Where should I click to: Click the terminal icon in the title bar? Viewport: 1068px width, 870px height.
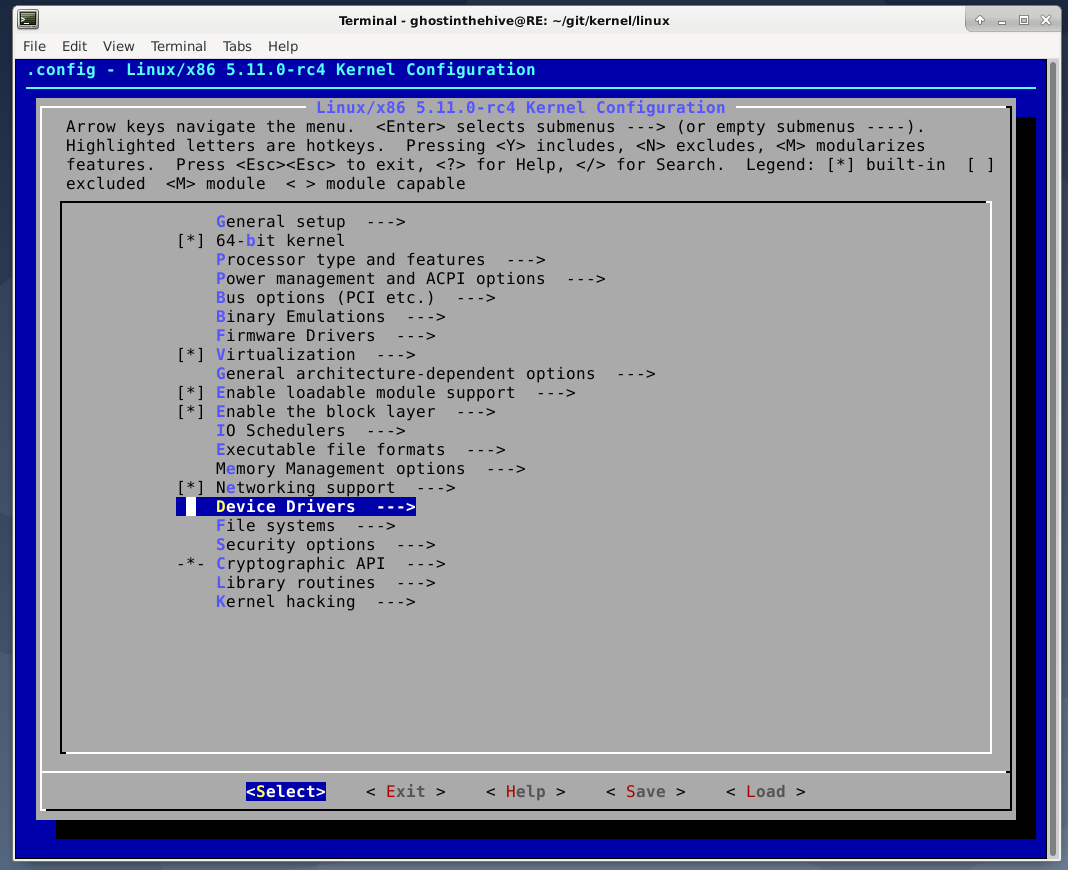29,19
